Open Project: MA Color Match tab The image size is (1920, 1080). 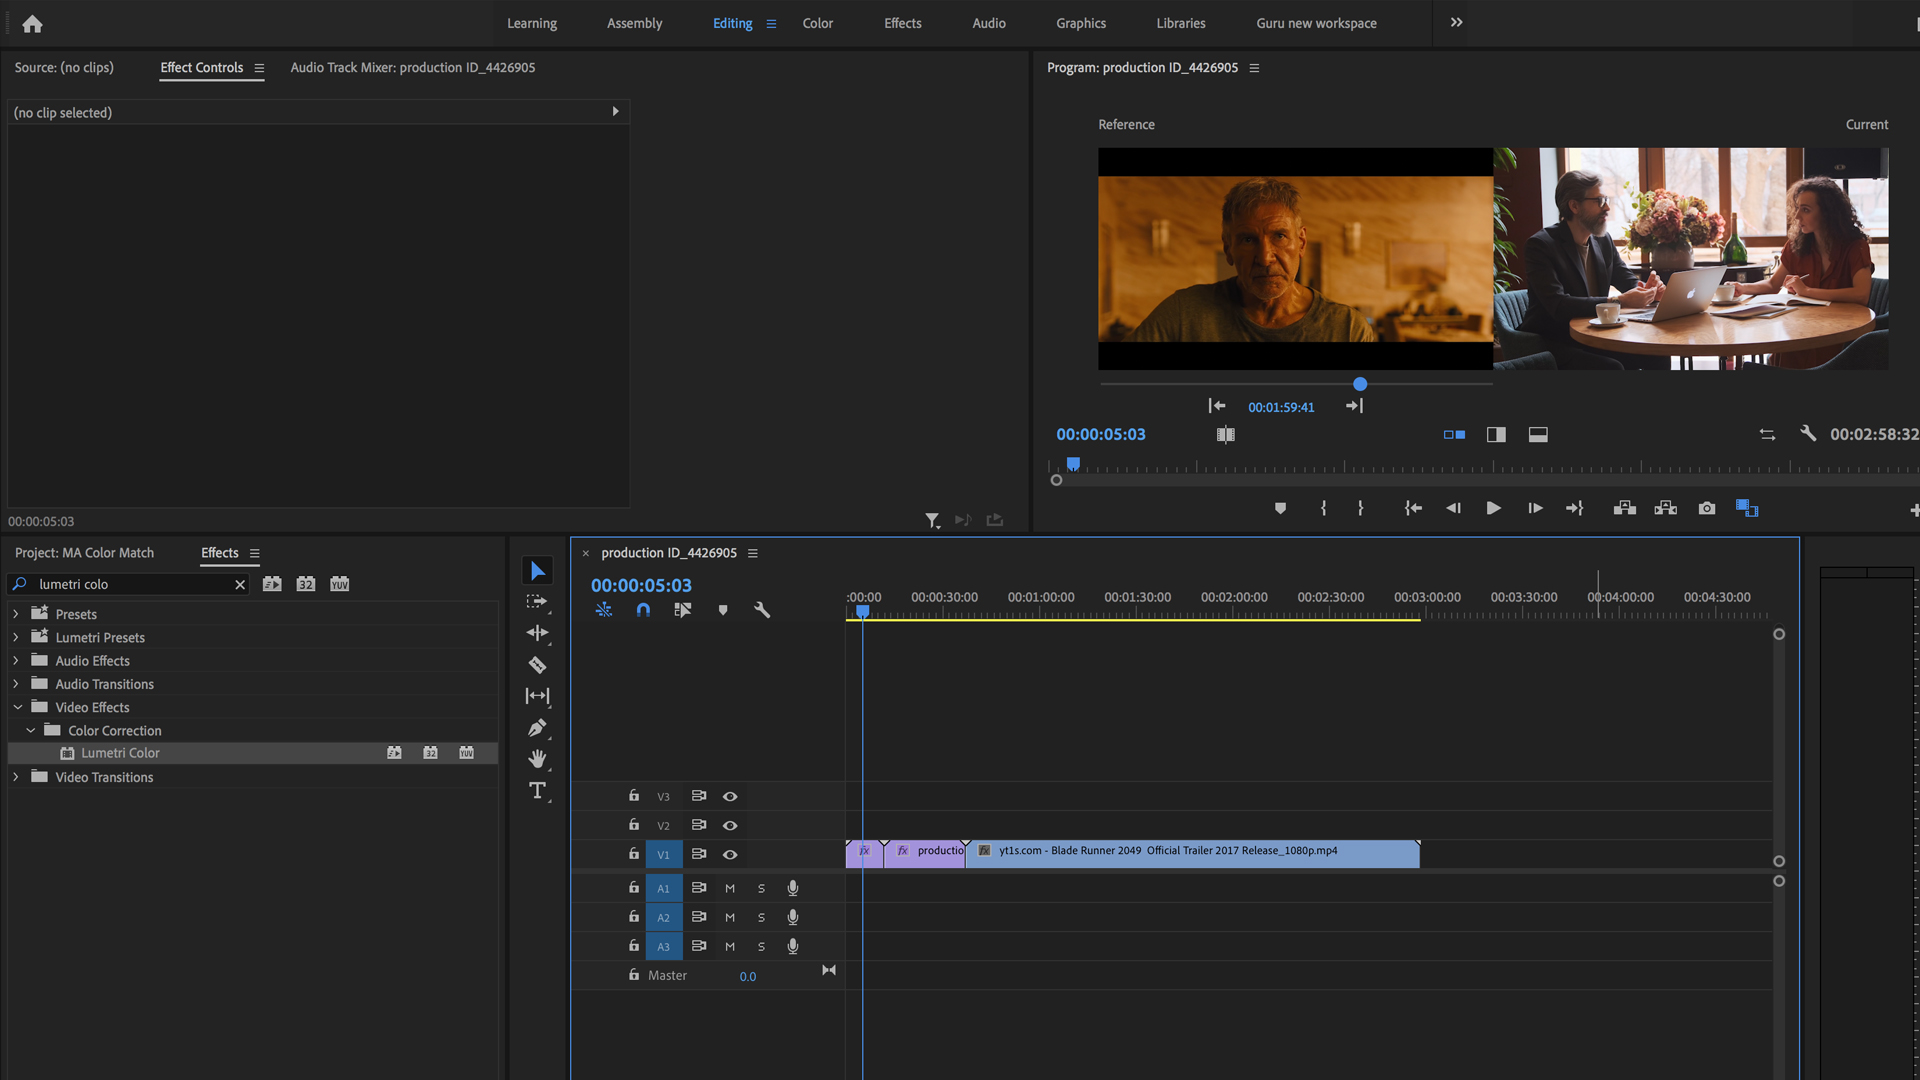[x=84, y=552]
